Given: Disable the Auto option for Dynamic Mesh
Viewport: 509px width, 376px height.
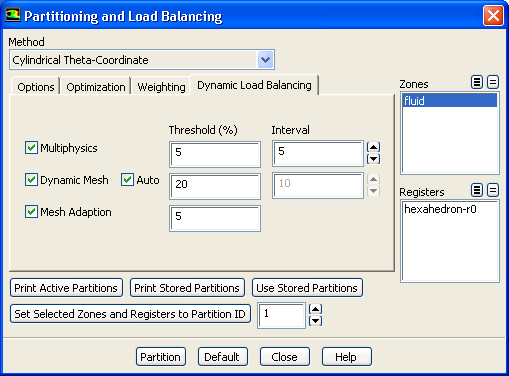Looking at the screenshot, I should pos(127,180).
